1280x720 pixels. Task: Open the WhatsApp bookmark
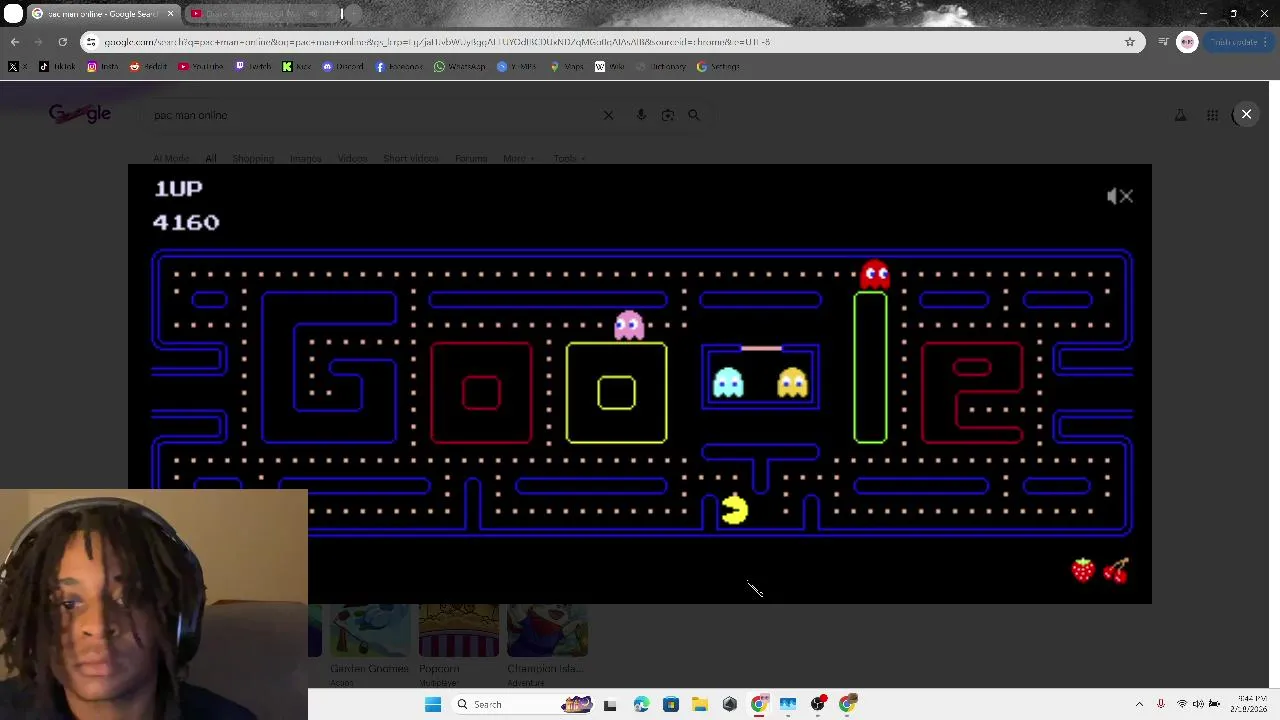coord(460,67)
